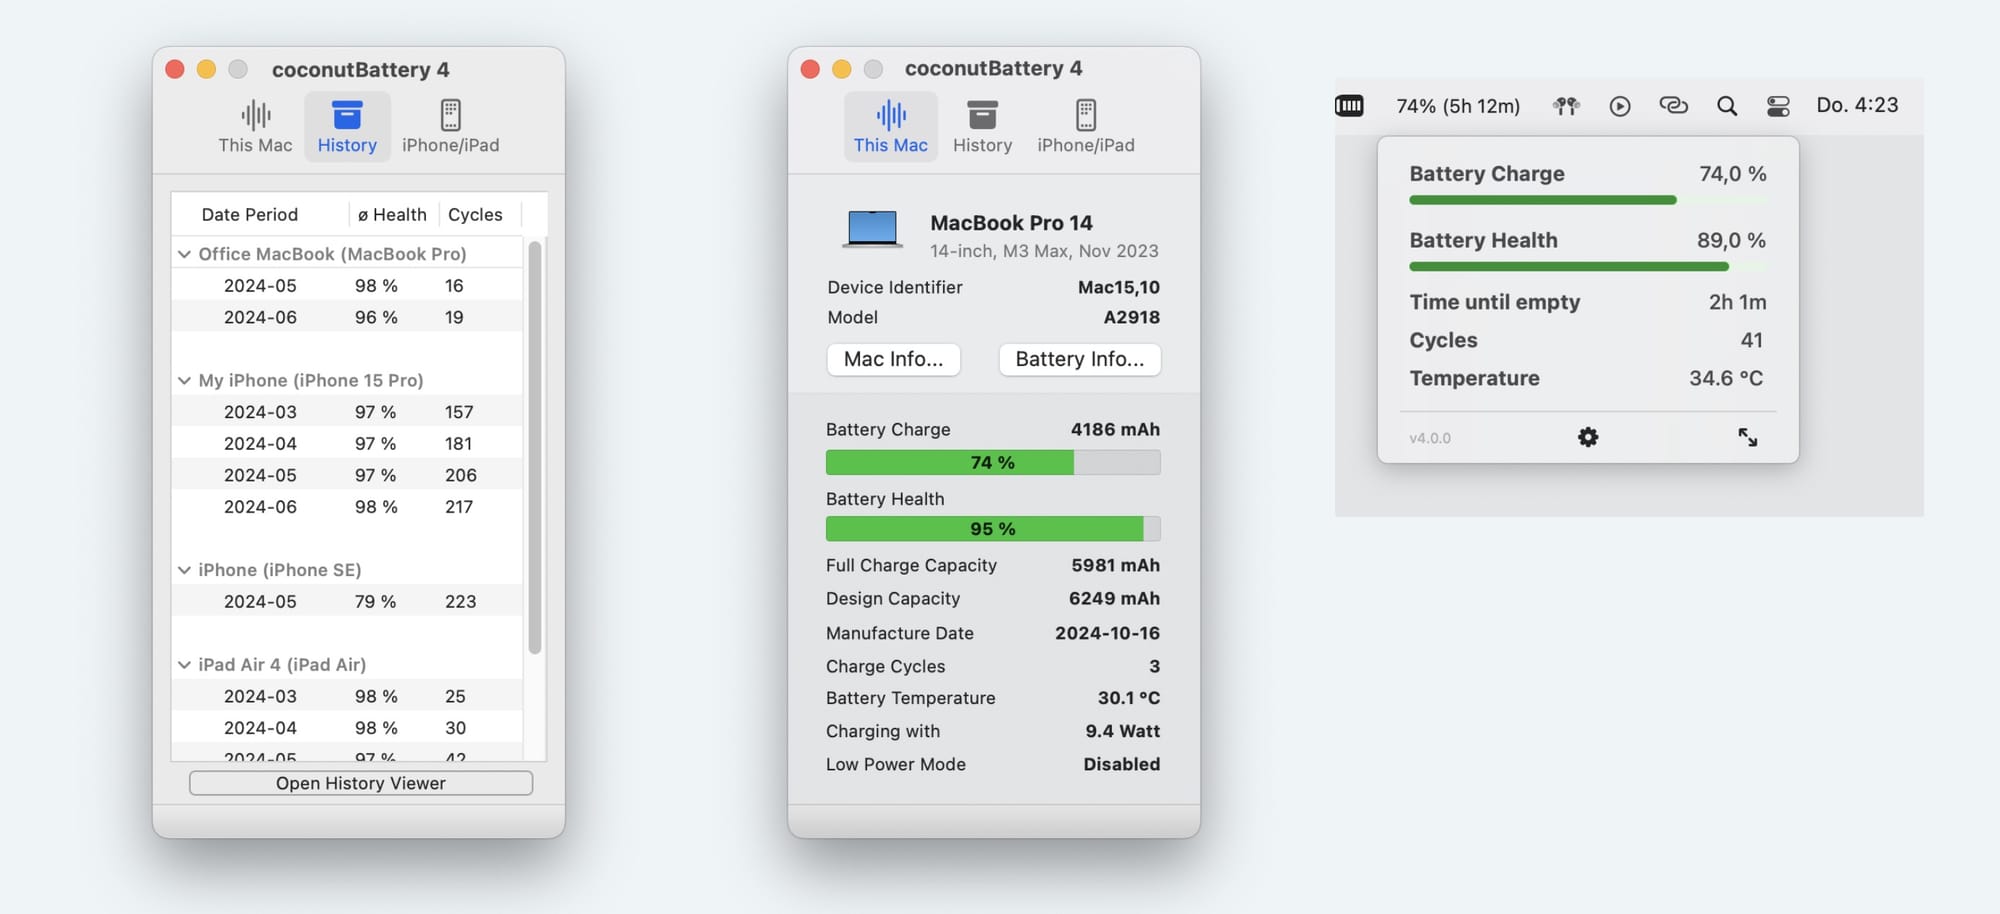Click popup Battery Health 89,0 % bar
2000x914 pixels.
point(1588,267)
